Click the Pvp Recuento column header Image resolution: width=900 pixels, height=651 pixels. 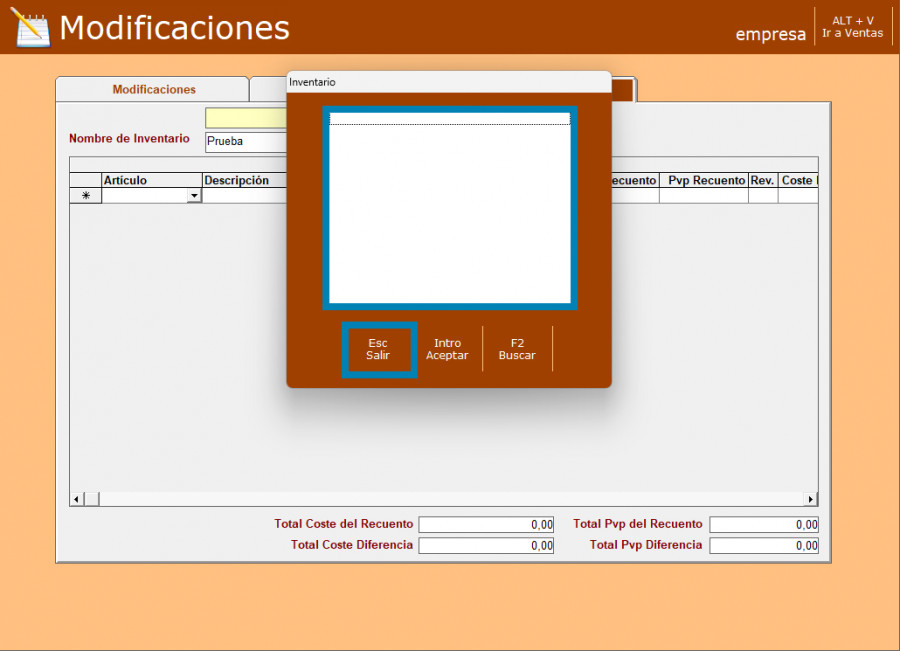706,181
